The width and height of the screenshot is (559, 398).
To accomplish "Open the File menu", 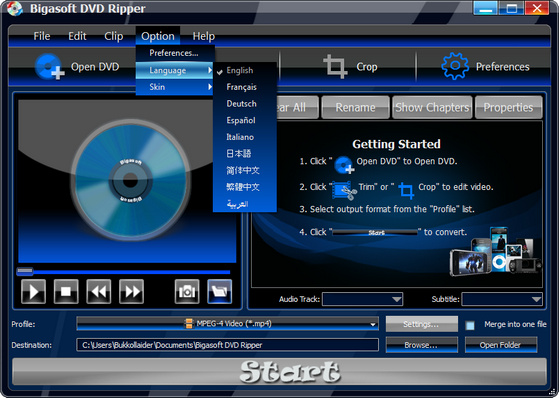I will [42, 36].
